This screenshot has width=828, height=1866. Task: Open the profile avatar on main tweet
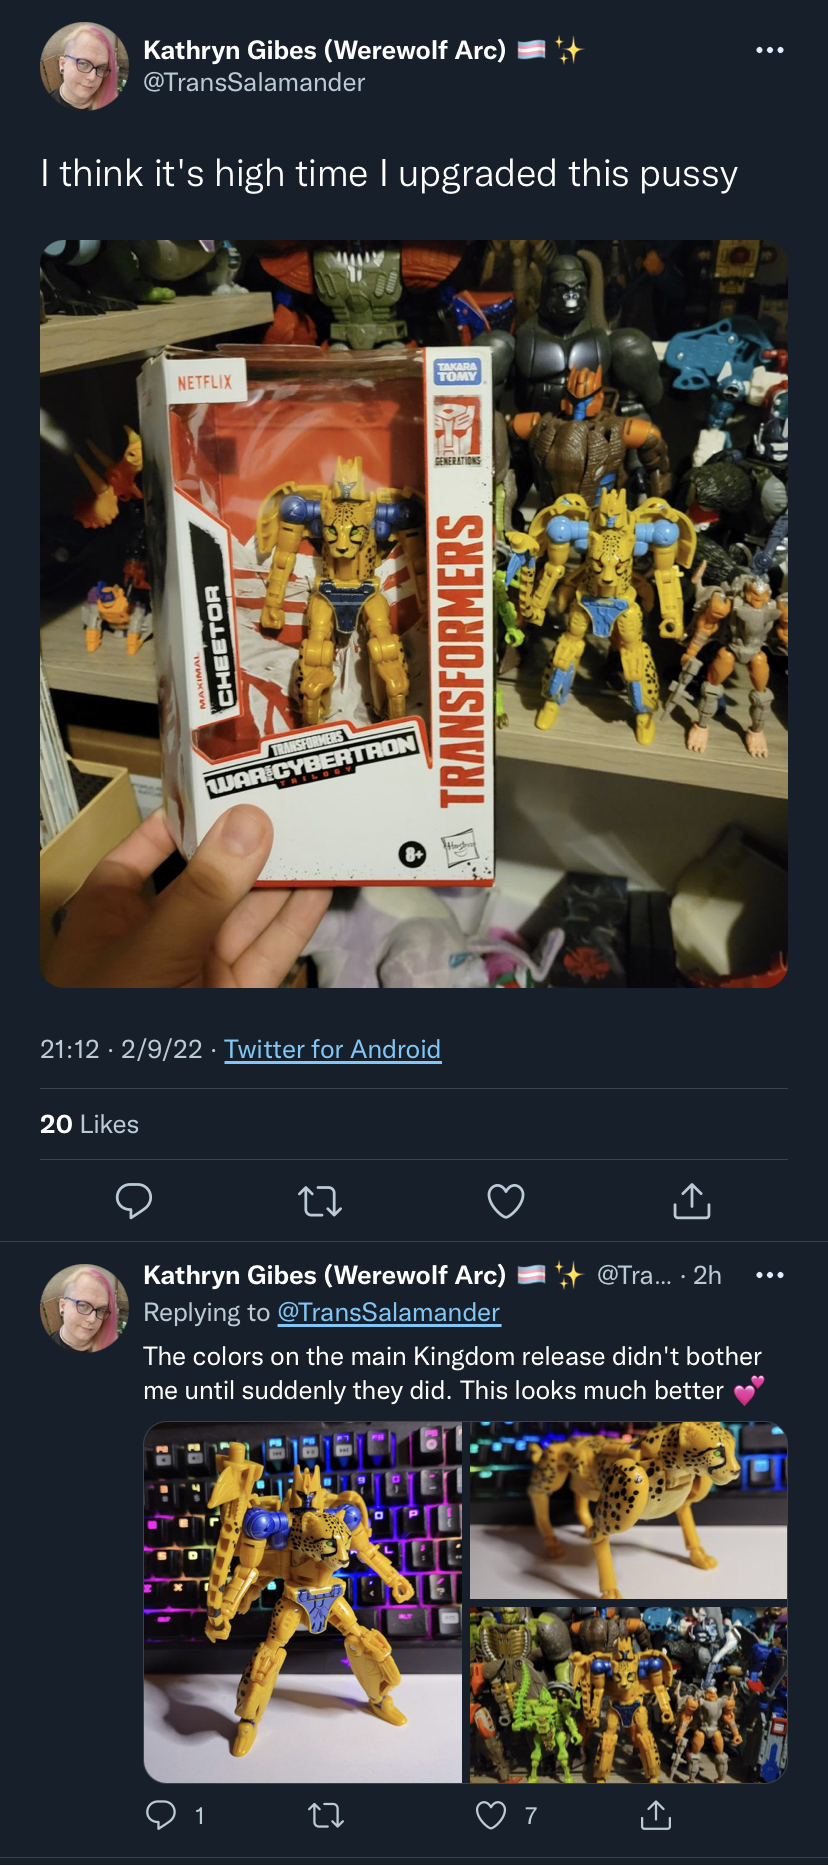click(x=84, y=66)
